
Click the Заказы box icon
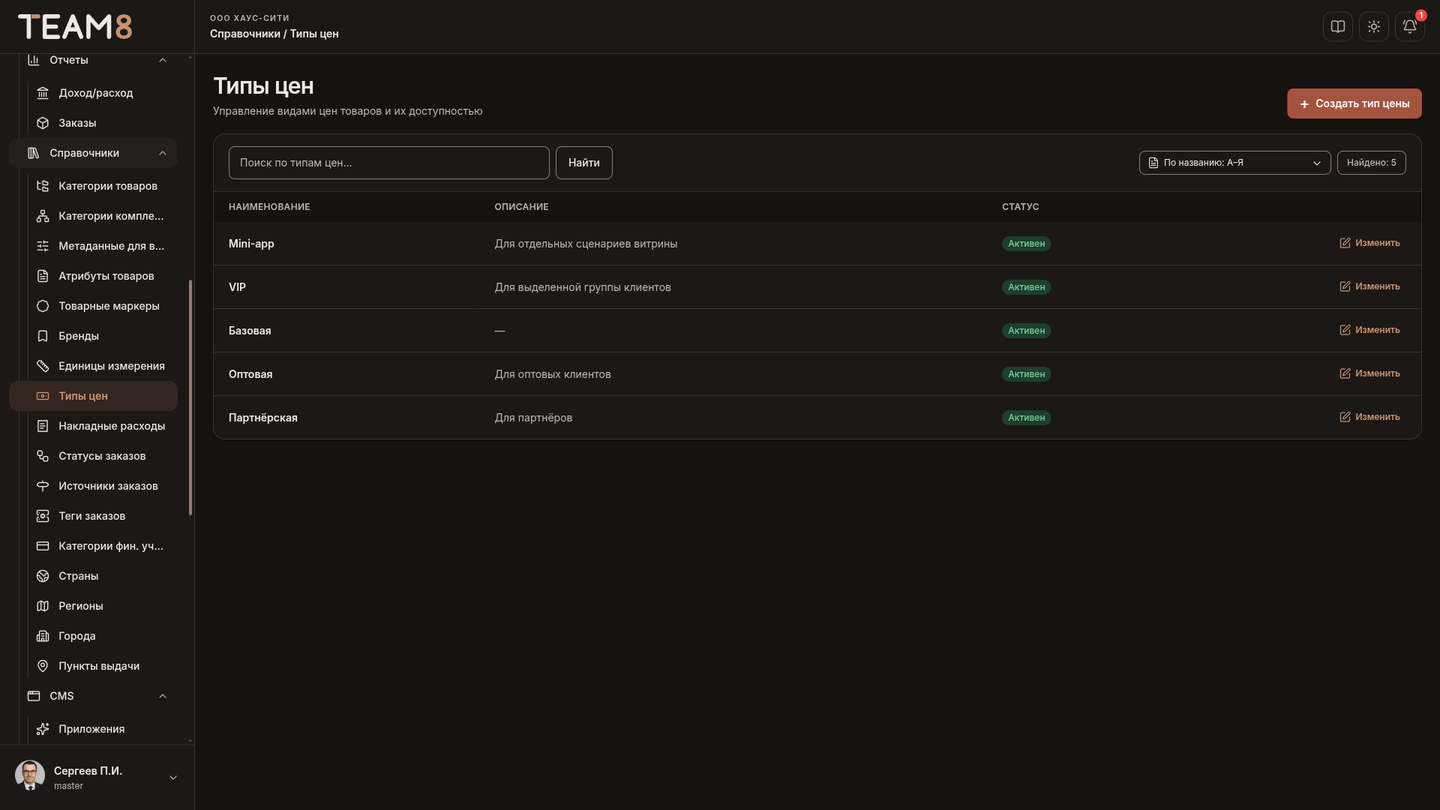coord(43,123)
